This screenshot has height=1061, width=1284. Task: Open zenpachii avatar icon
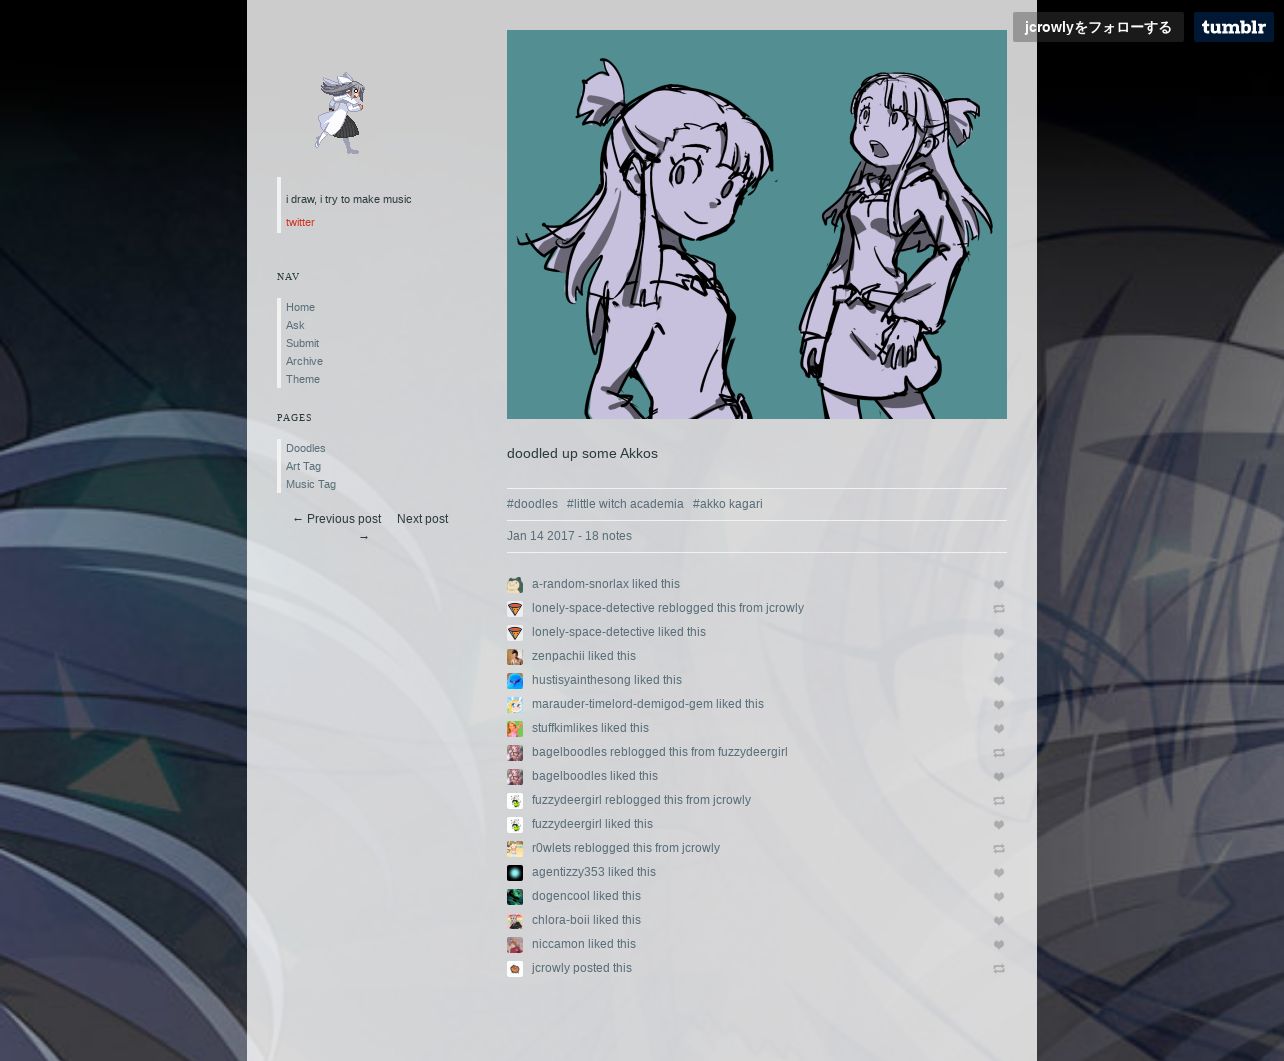(515, 657)
